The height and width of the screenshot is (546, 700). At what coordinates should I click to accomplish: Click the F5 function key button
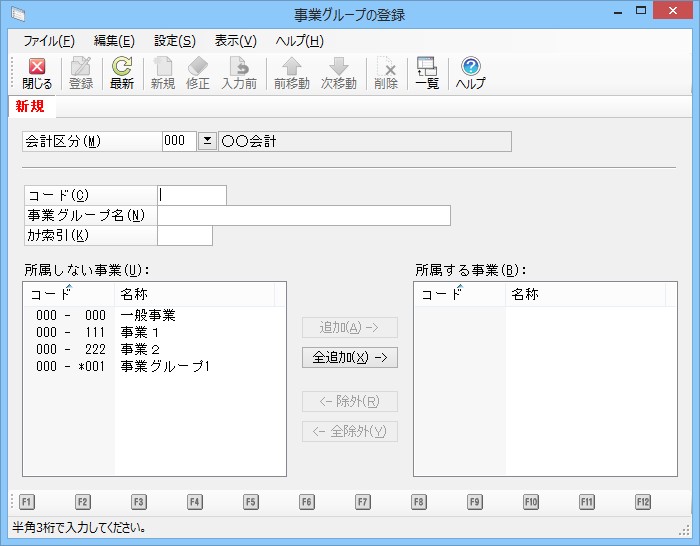pos(251,502)
